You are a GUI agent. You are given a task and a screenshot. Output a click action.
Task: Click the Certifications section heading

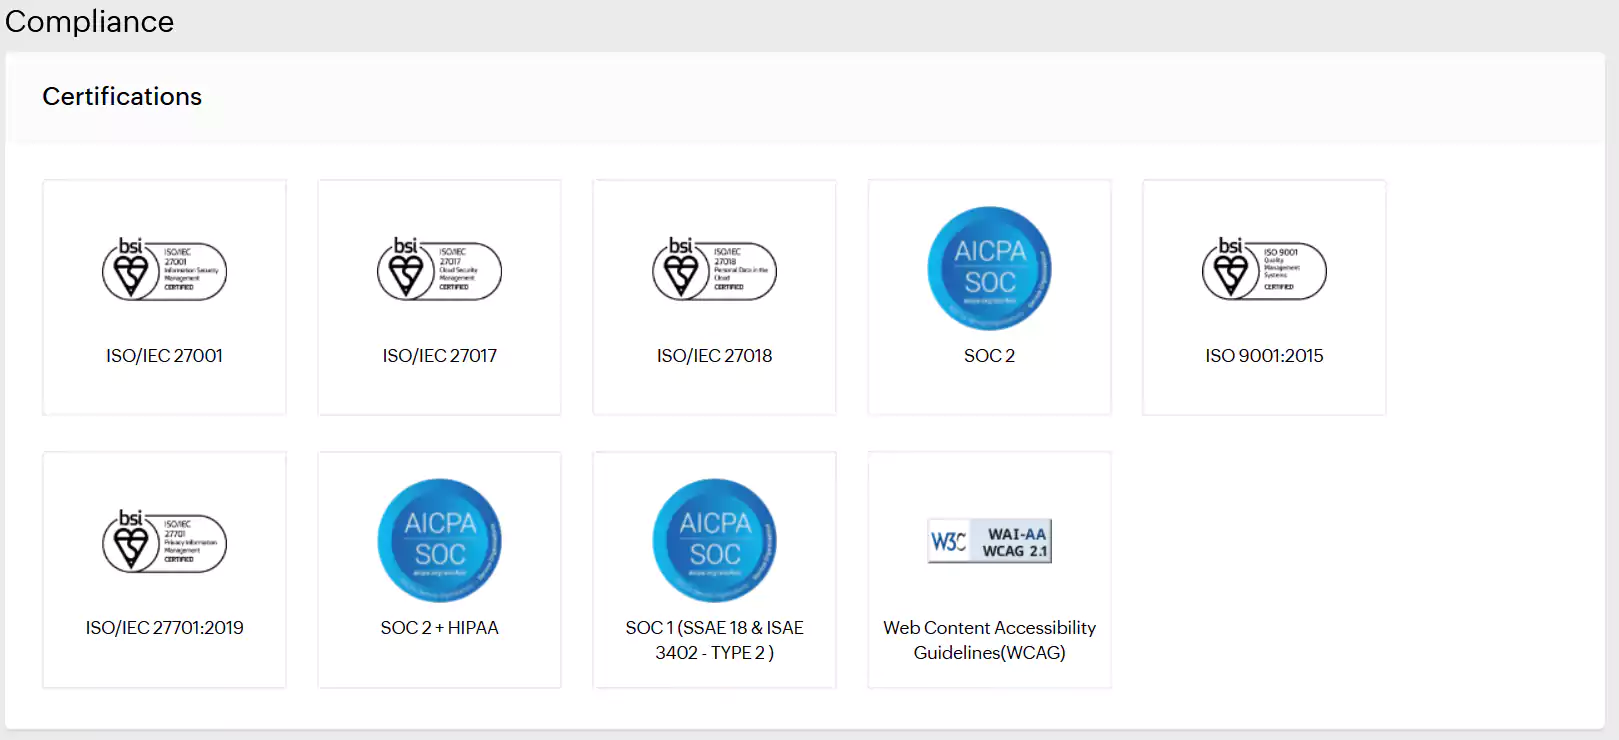[122, 97]
